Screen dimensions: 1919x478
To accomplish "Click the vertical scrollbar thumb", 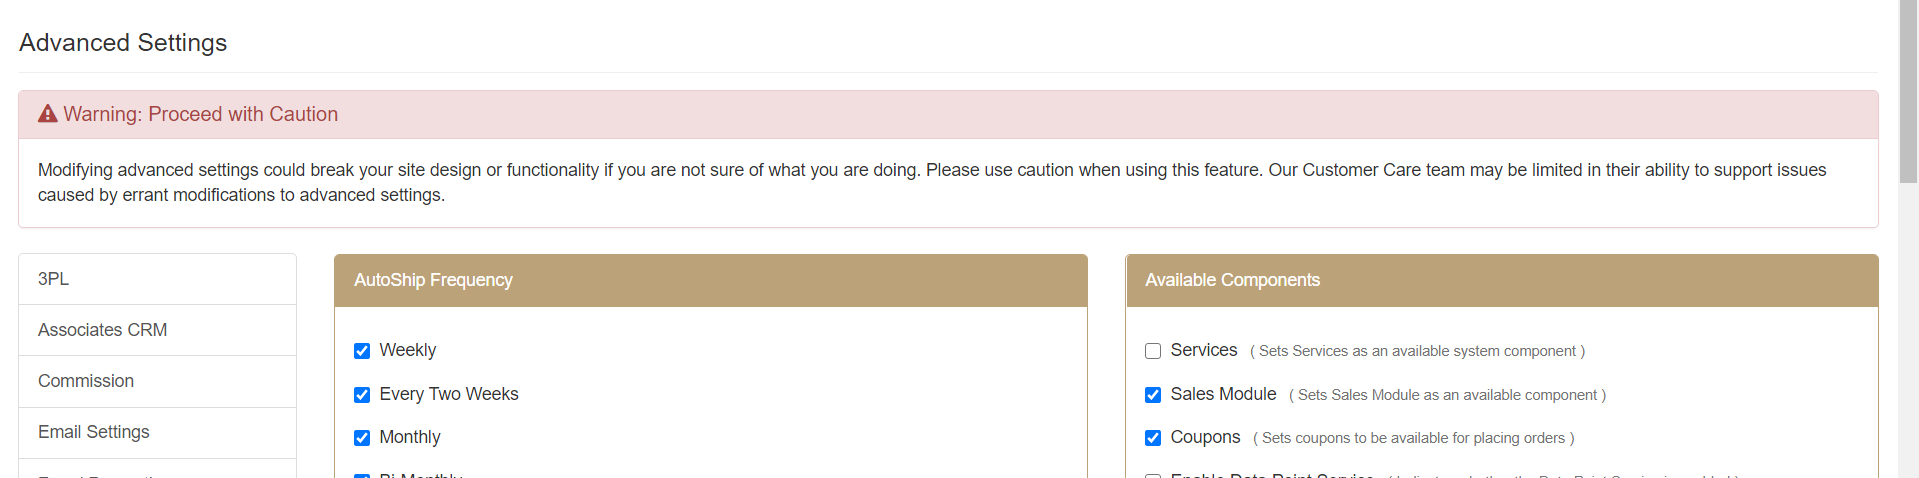I will (x=1908, y=92).
